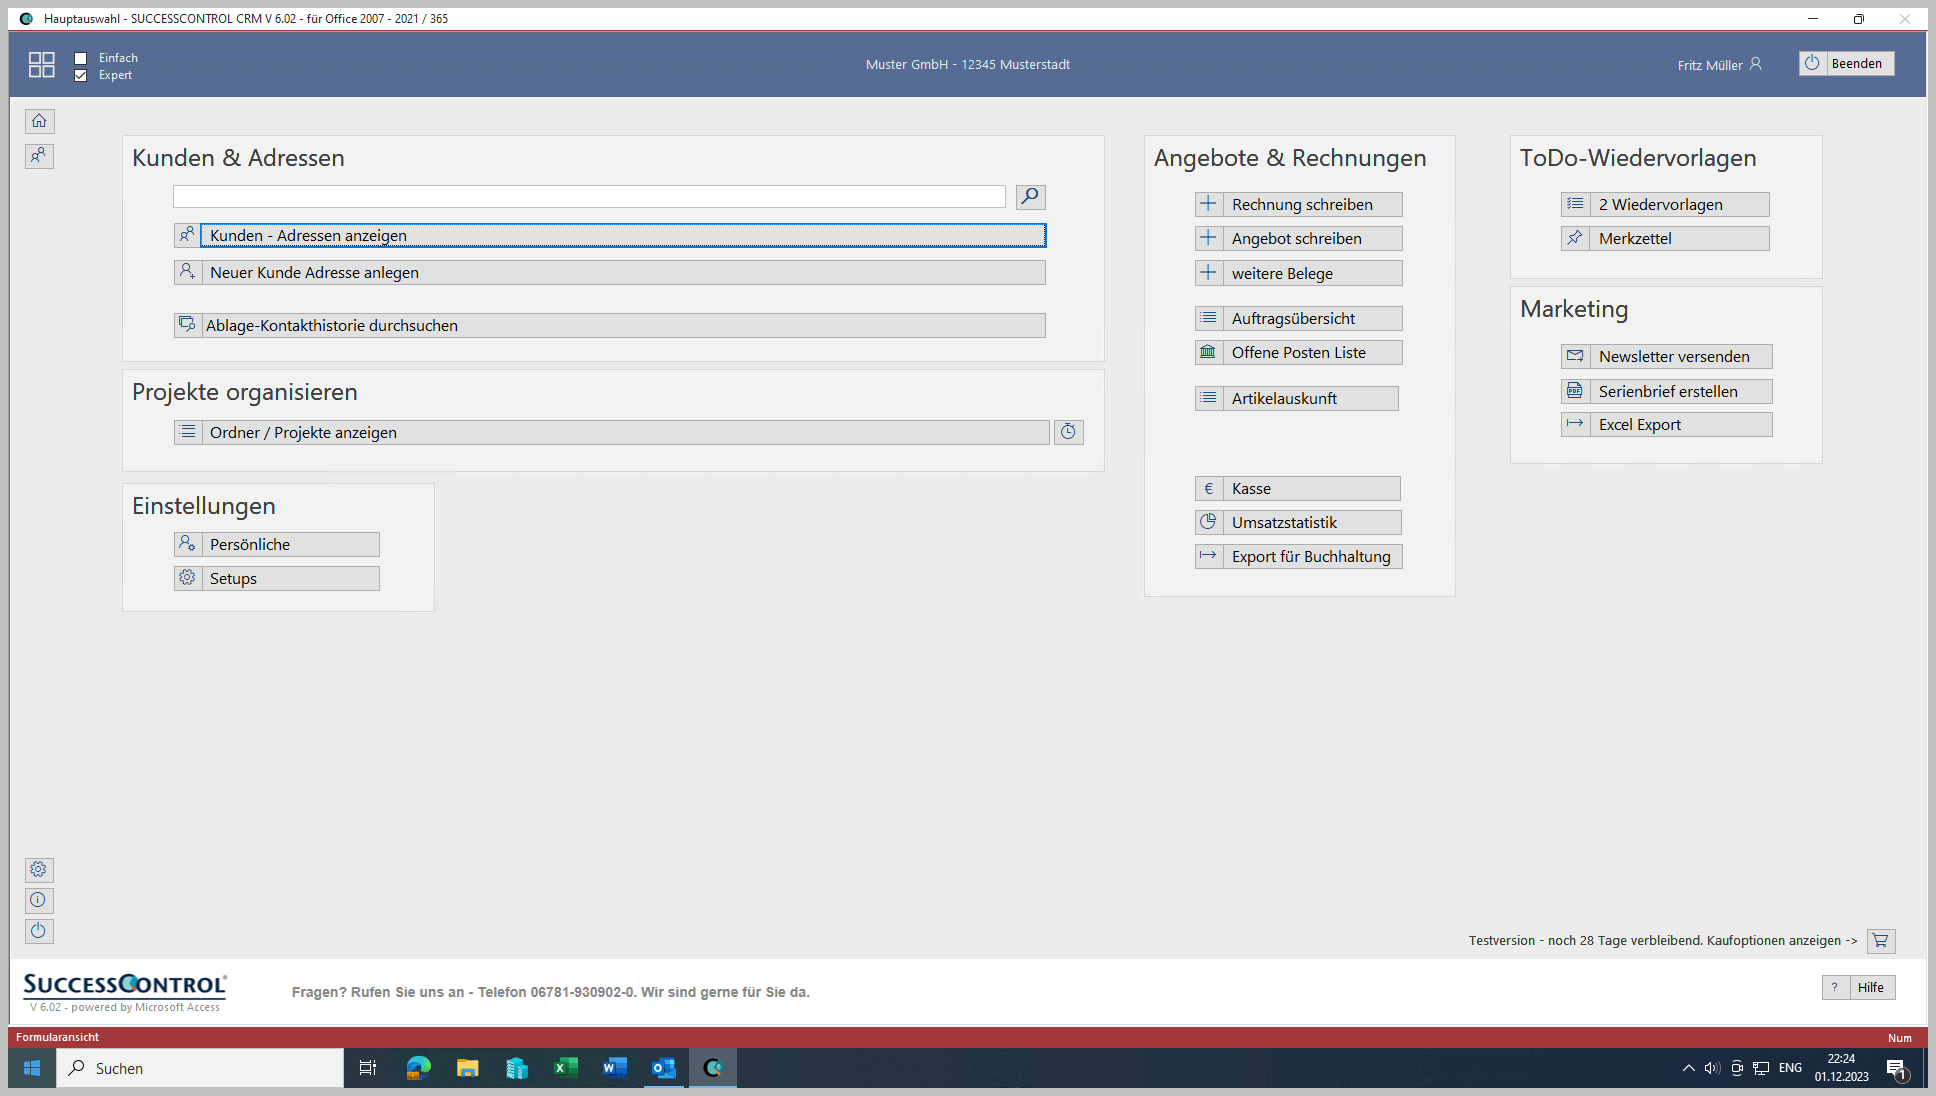The width and height of the screenshot is (1936, 1096).
Task: Open Outlook from the taskbar
Action: point(663,1068)
